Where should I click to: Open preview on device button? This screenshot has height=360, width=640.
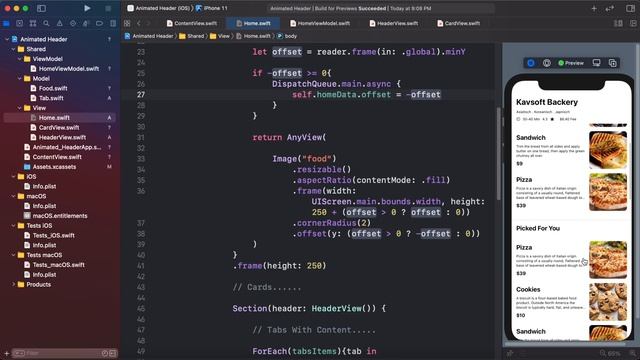point(596,63)
